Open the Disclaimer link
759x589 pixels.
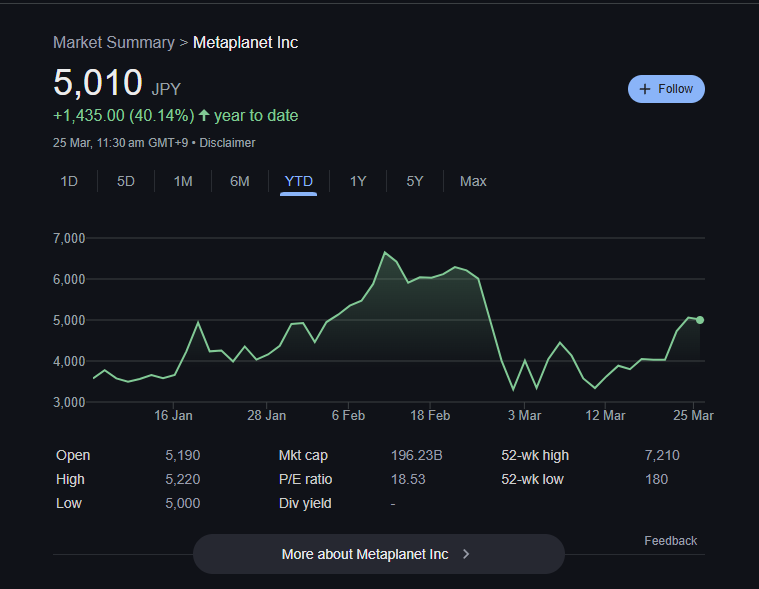click(x=227, y=143)
